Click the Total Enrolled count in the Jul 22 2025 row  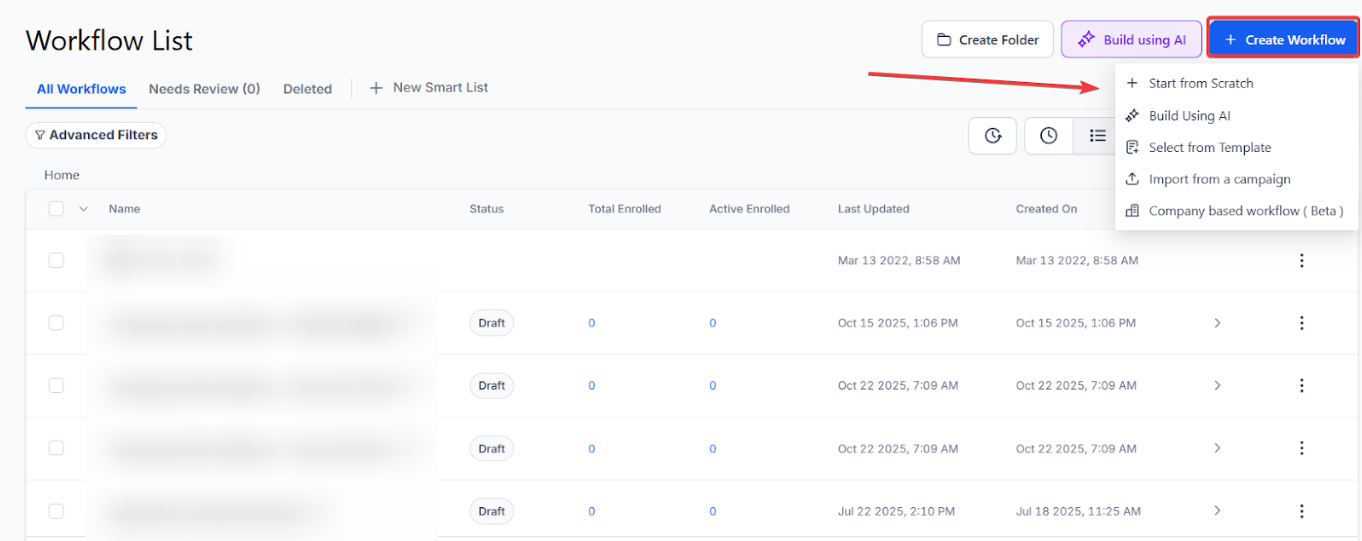click(592, 511)
